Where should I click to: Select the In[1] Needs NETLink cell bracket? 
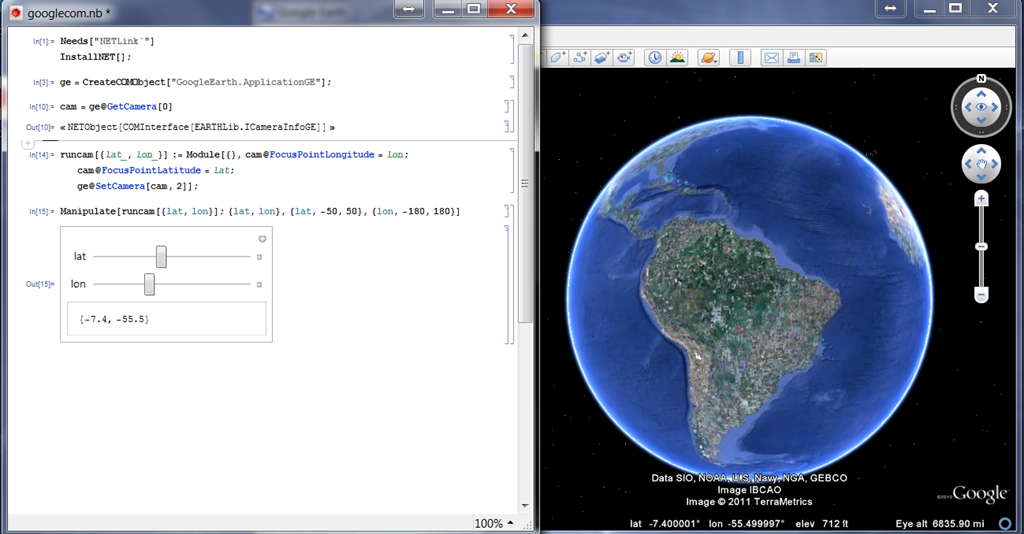click(511, 49)
